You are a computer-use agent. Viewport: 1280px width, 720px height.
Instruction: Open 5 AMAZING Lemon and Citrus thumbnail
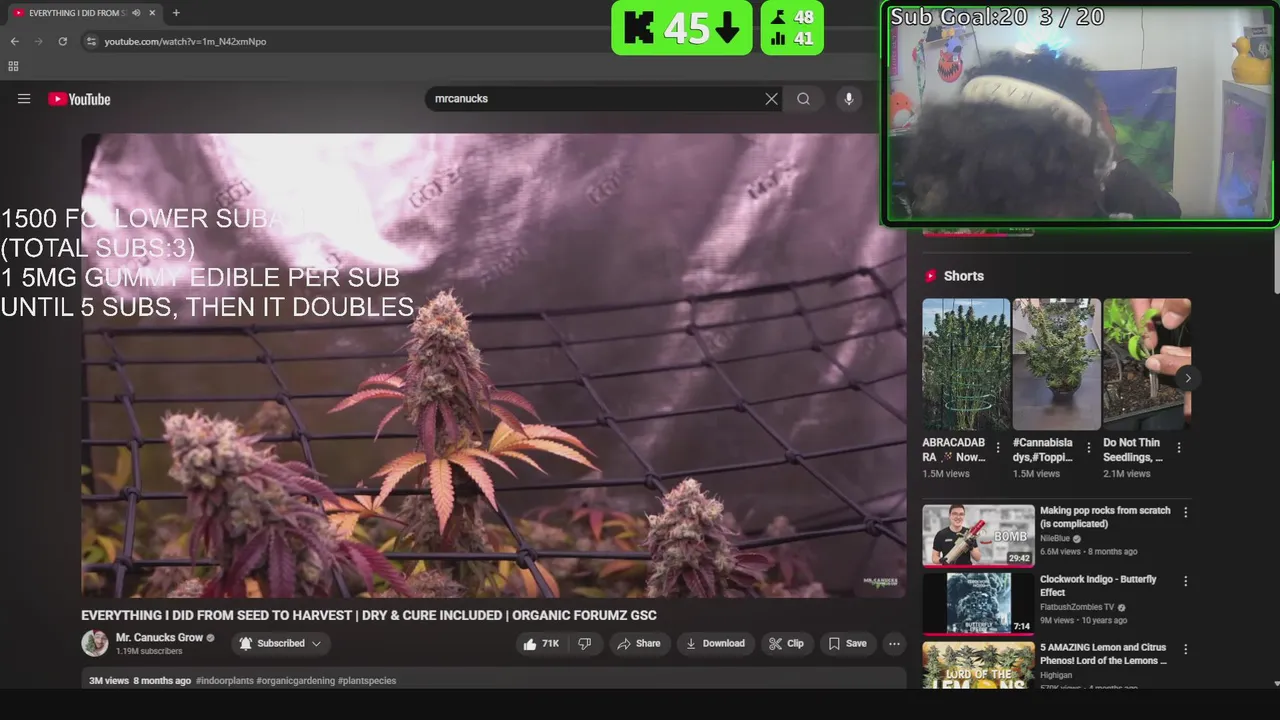click(978, 665)
